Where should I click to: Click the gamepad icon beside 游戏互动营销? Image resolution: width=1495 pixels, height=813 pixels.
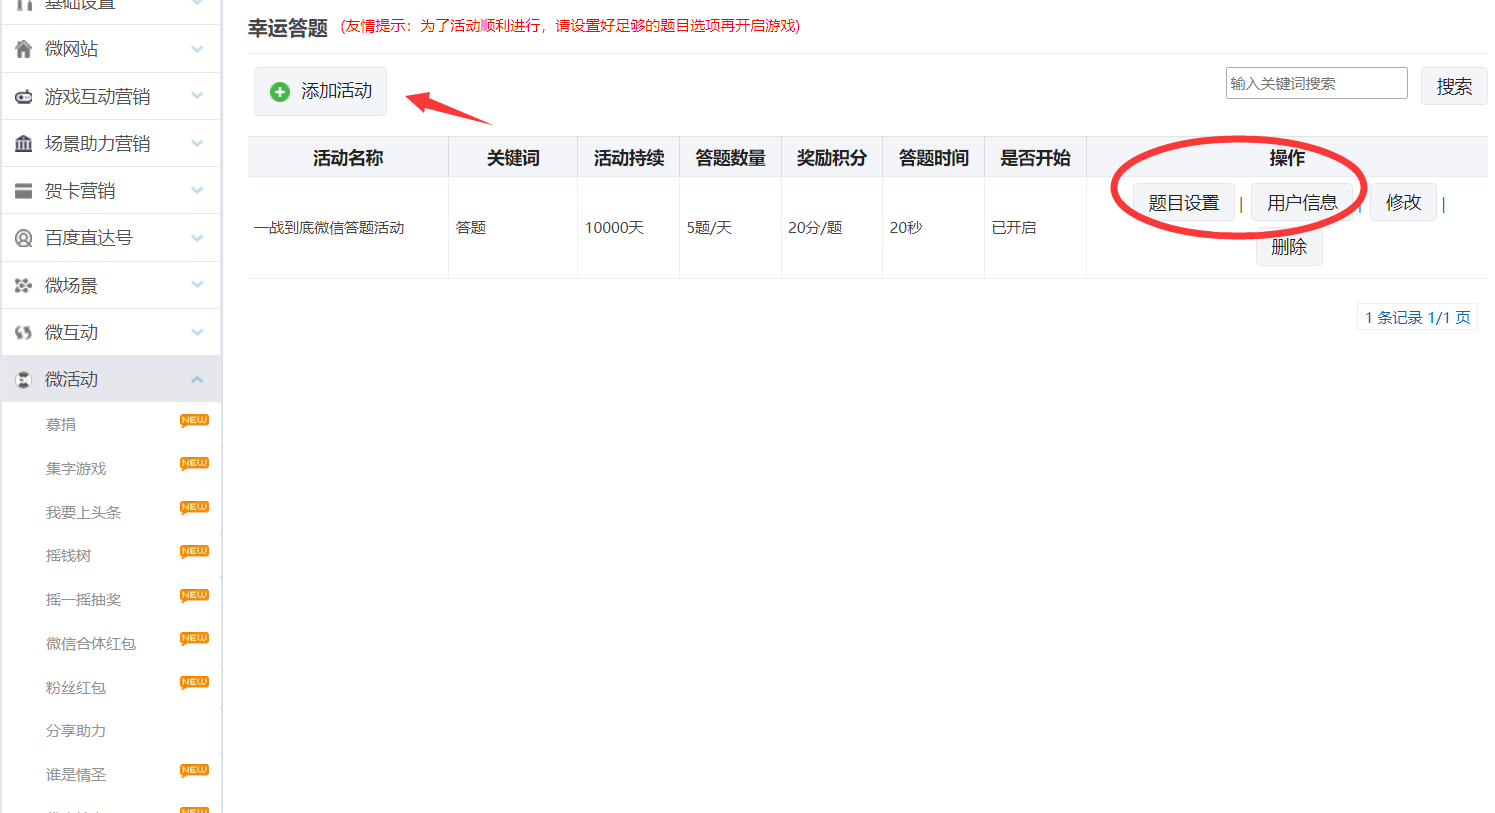[24, 97]
